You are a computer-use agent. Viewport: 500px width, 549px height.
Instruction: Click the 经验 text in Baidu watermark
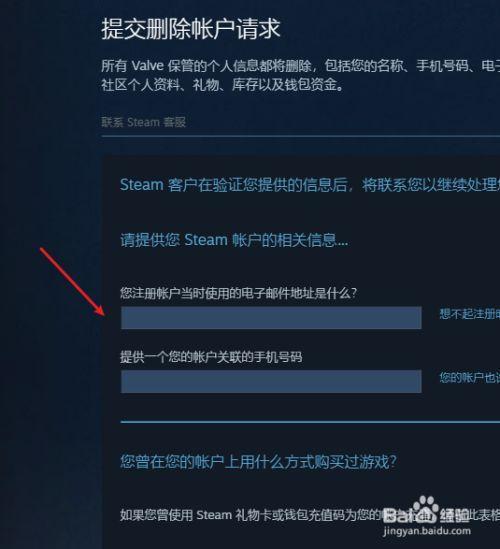pyautogui.click(x=454, y=515)
